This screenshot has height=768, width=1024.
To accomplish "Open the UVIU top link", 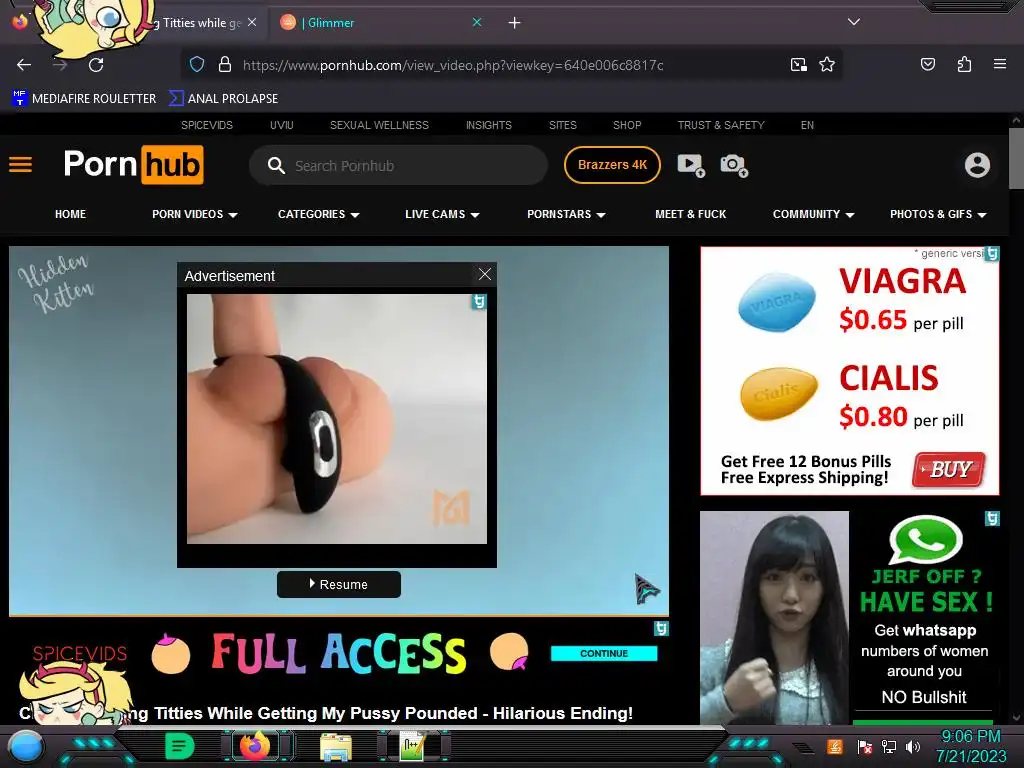I will [x=281, y=125].
